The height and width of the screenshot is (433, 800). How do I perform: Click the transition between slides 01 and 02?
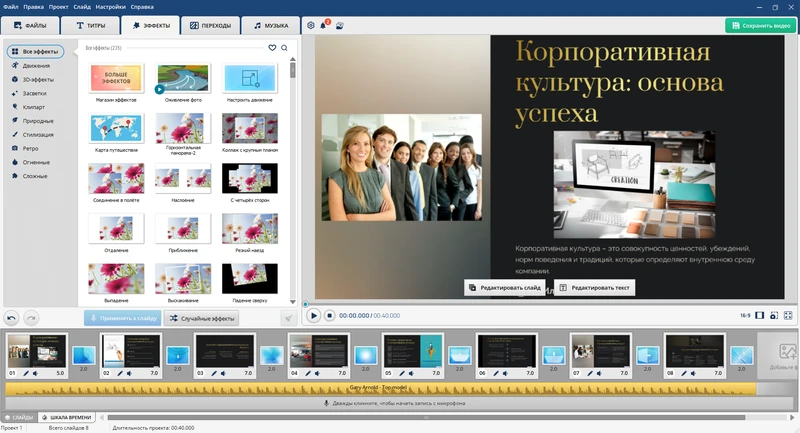84,355
